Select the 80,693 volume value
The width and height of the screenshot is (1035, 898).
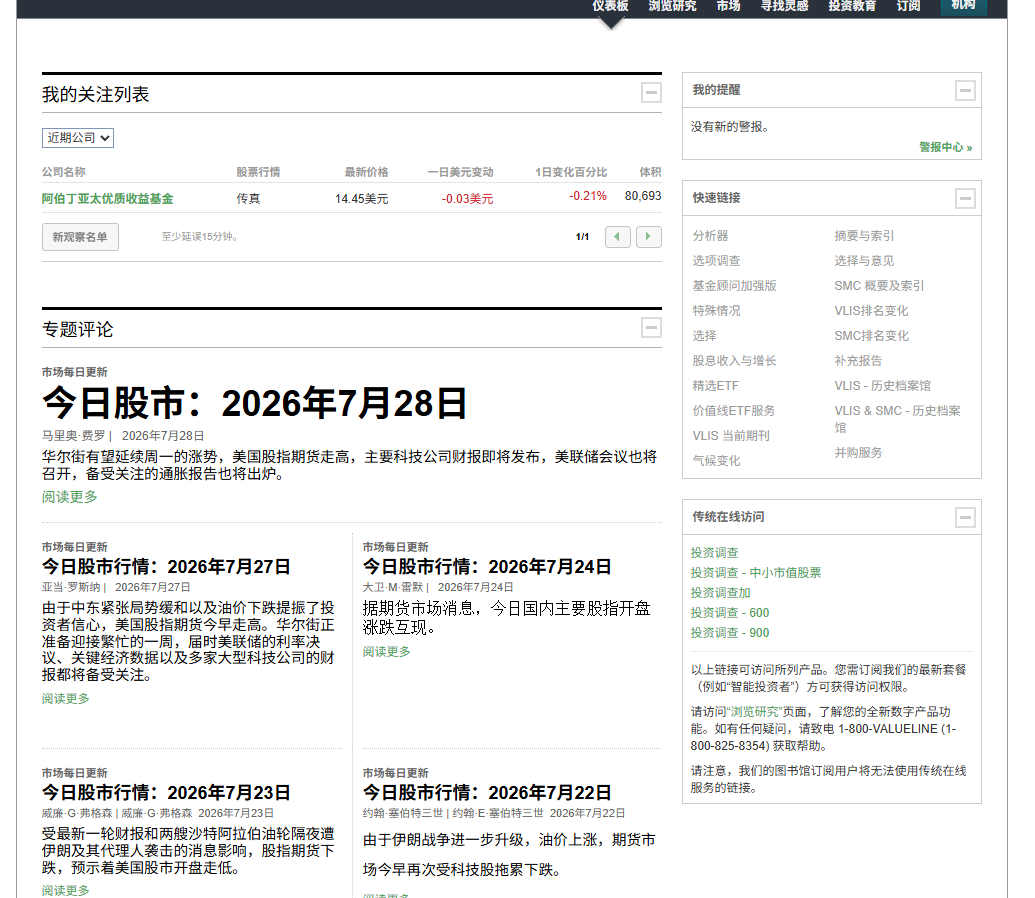click(643, 196)
